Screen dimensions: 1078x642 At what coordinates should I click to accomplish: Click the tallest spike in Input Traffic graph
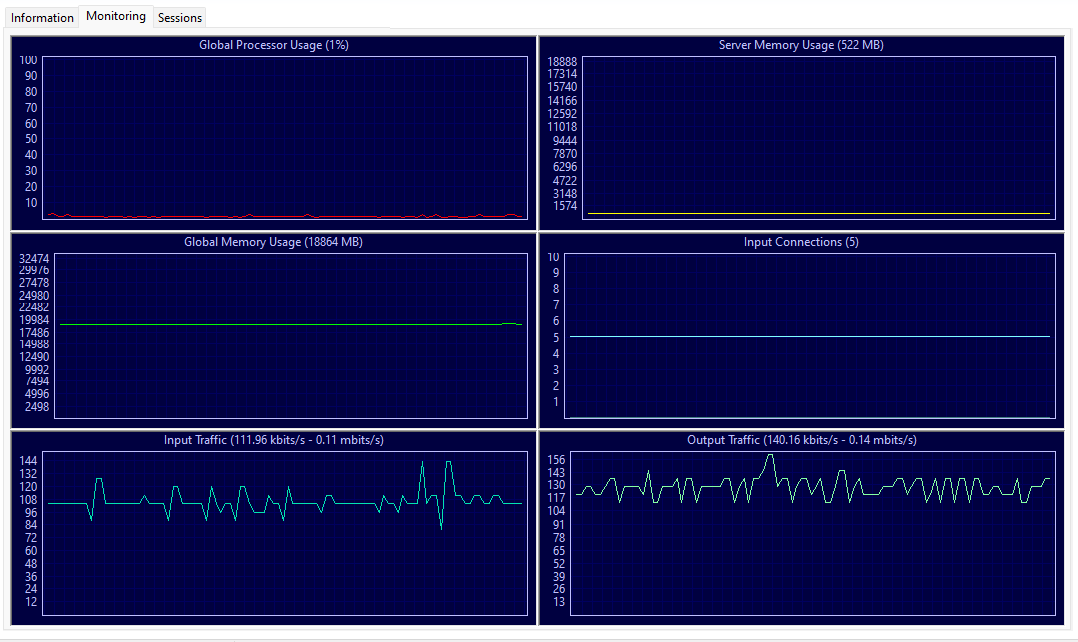[446, 461]
